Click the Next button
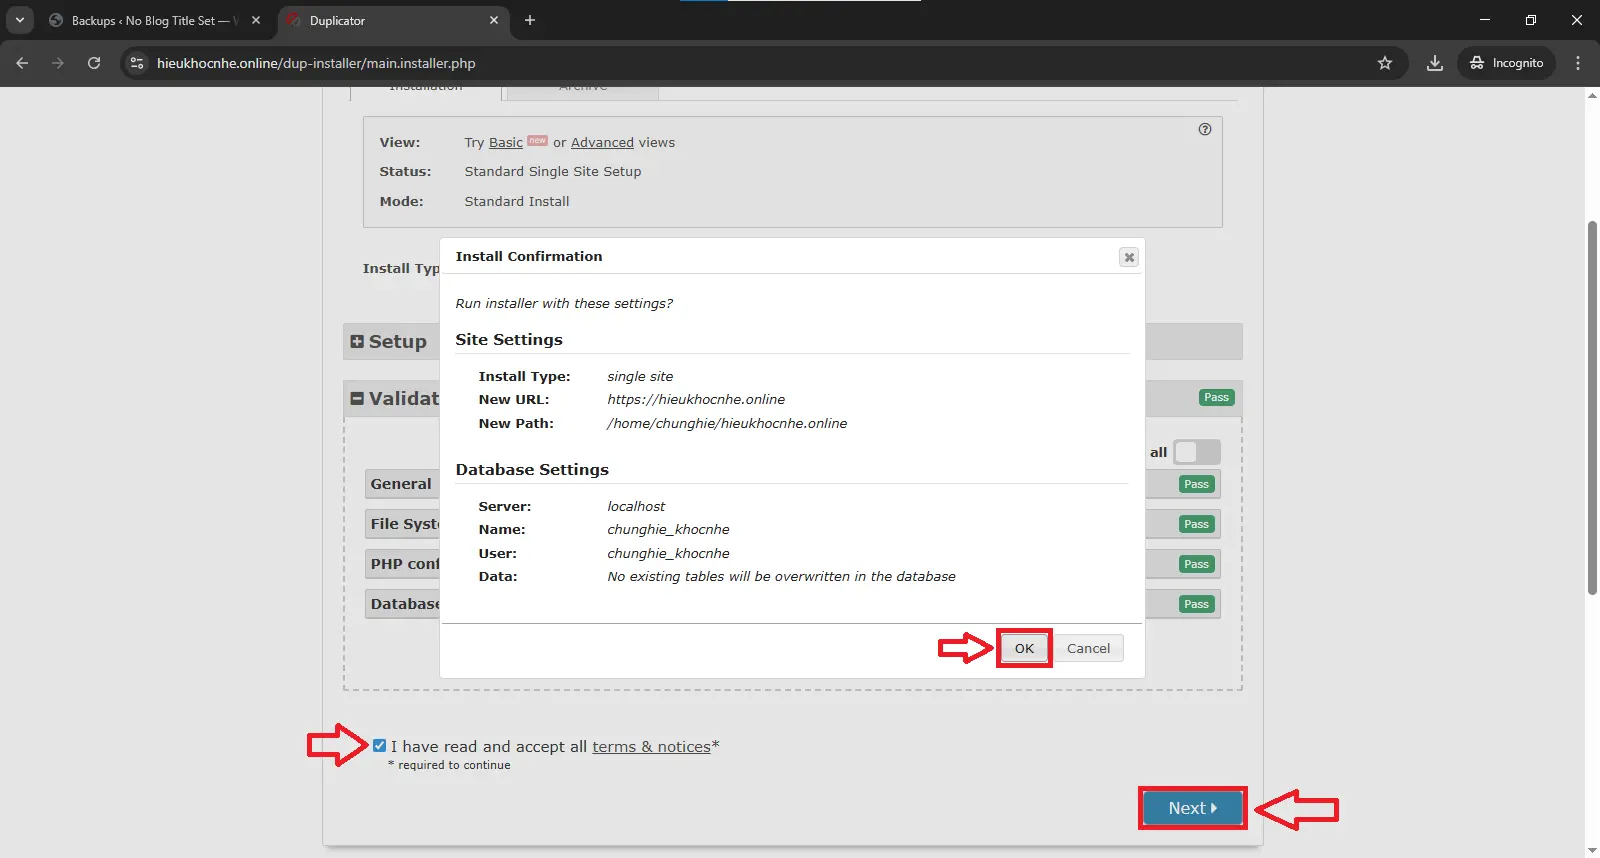The width and height of the screenshot is (1600, 858). click(x=1192, y=808)
